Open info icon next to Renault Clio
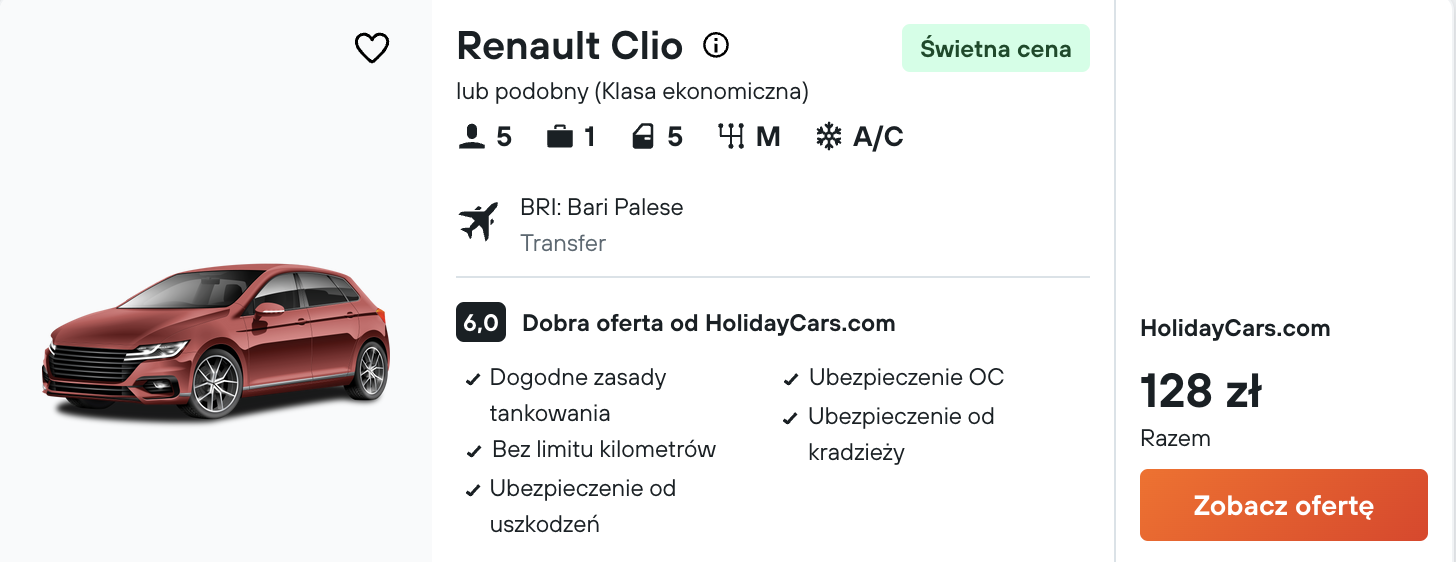 [x=716, y=45]
